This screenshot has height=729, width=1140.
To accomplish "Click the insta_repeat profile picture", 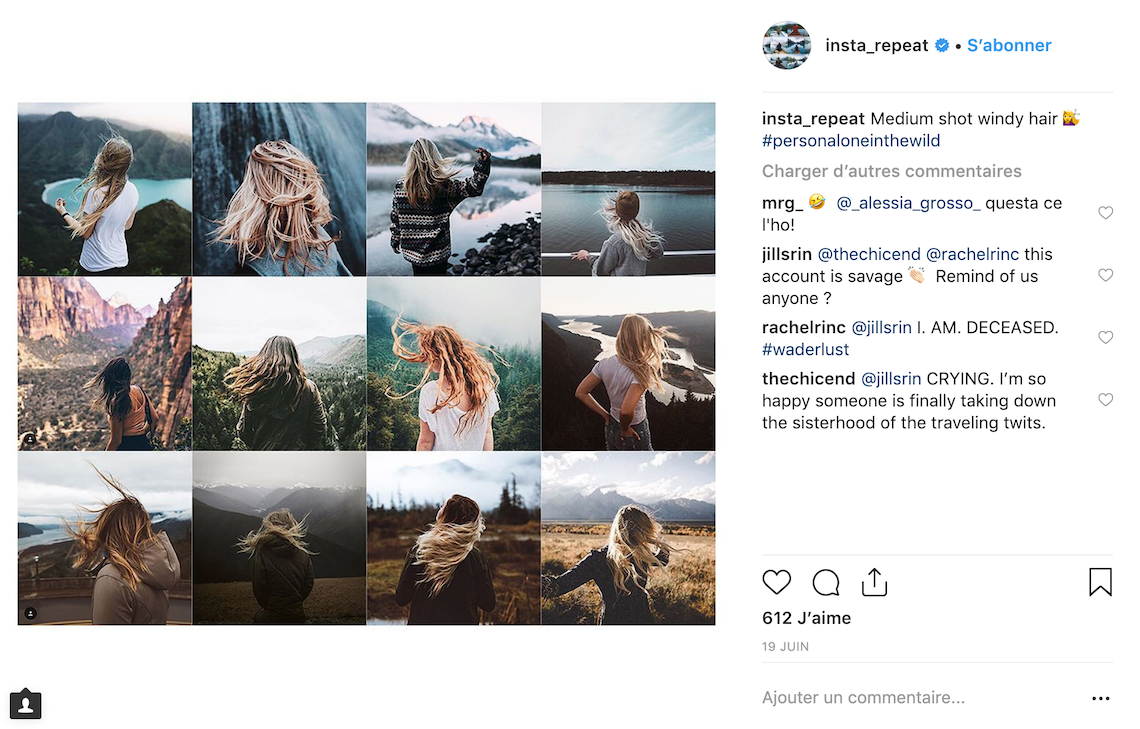I will coord(787,45).
